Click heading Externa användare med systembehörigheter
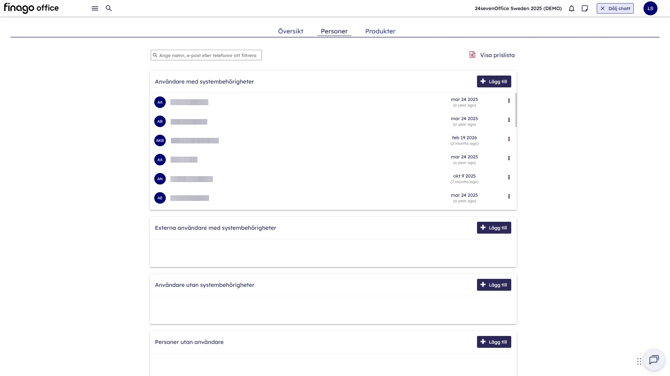The height and width of the screenshot is (376, 670). [x=215, y=228]
